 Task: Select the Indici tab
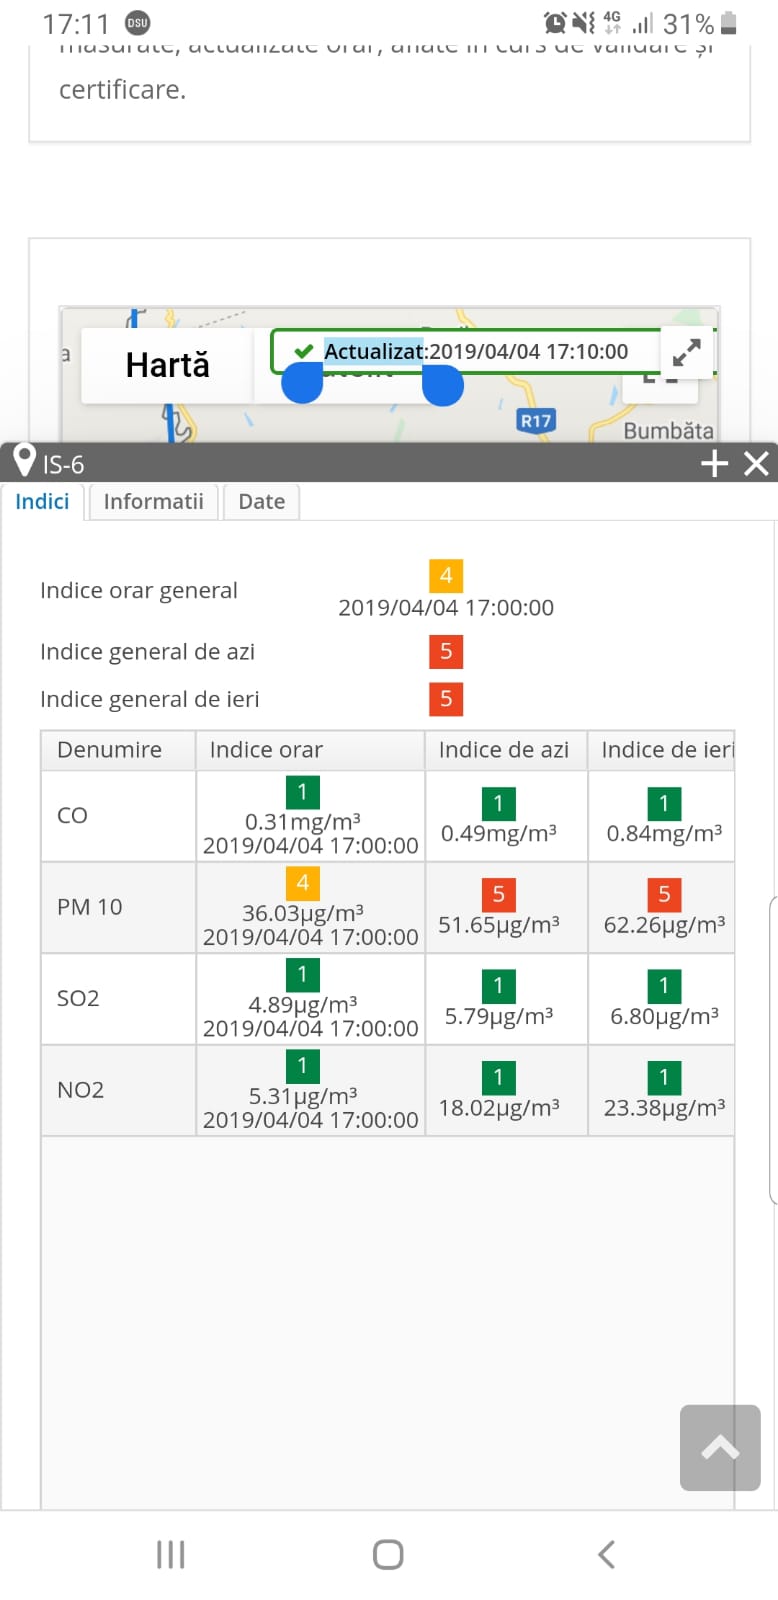[42, 502]
